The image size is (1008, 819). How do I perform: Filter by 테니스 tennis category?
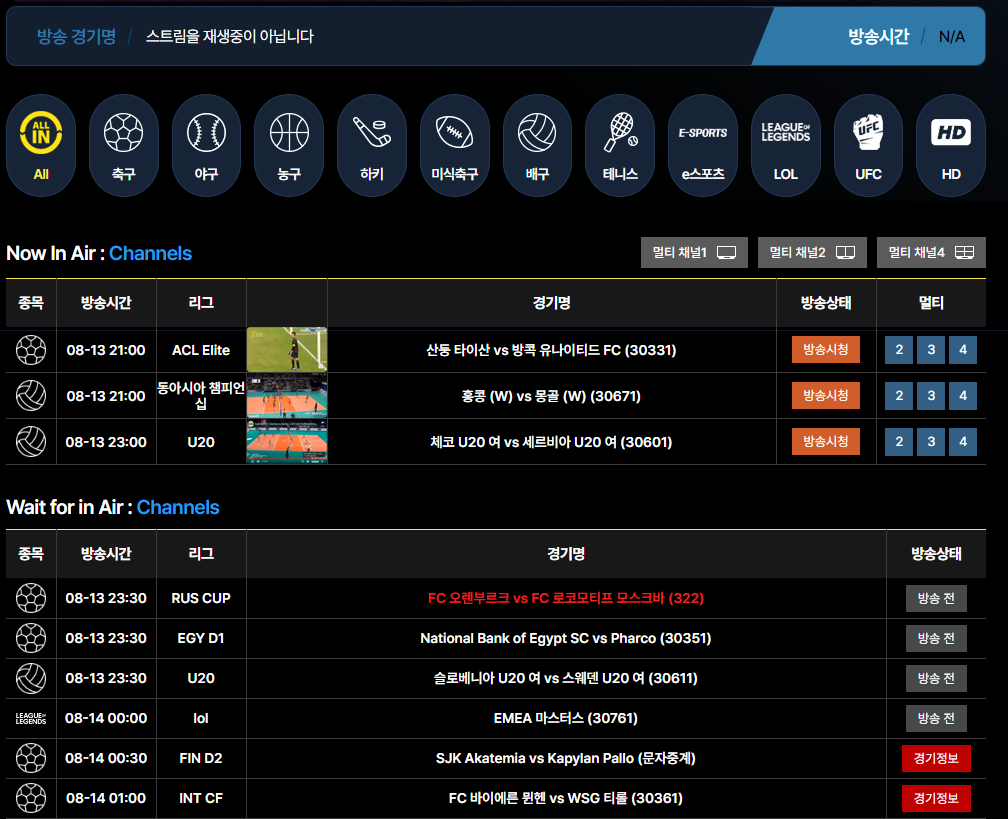620,145
